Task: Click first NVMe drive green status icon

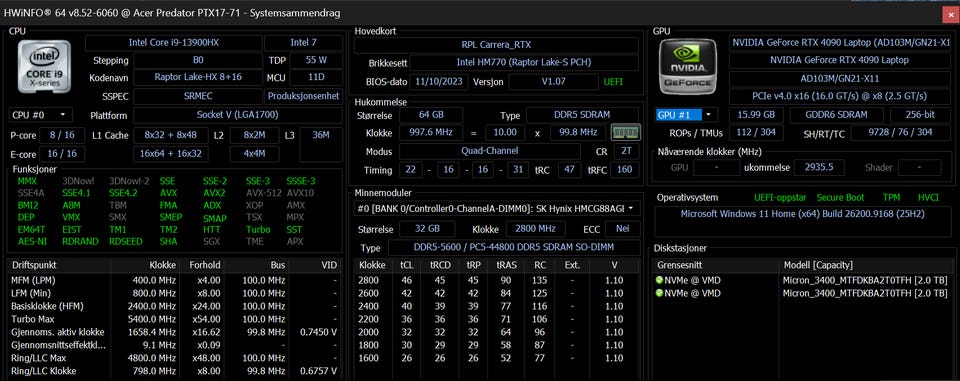Action: point(659,280)
